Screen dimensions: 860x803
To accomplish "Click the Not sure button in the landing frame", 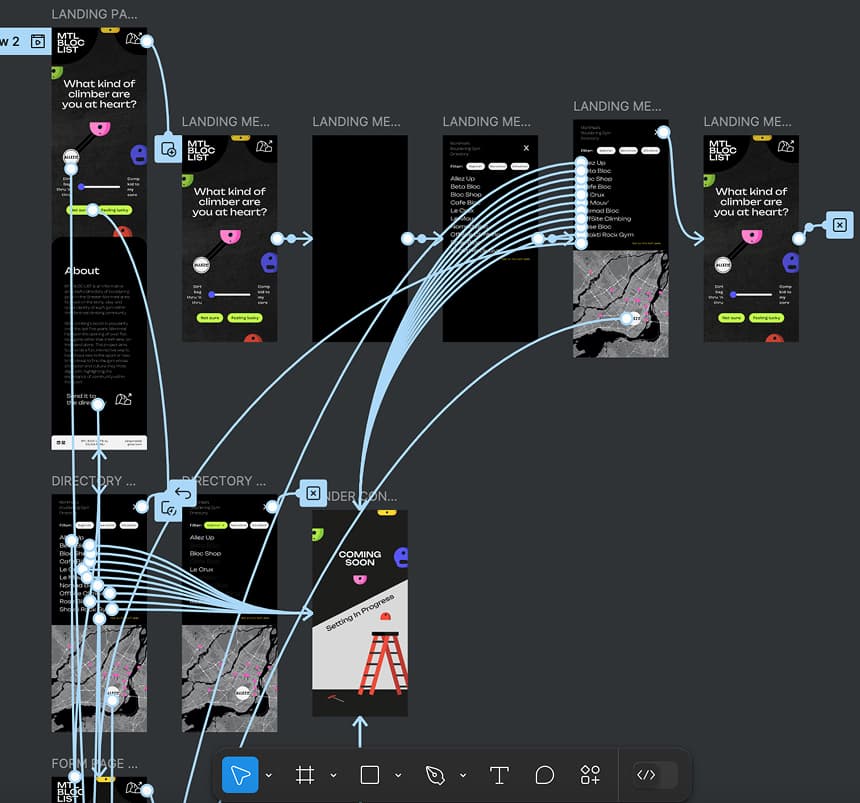I will coord(80,211).
